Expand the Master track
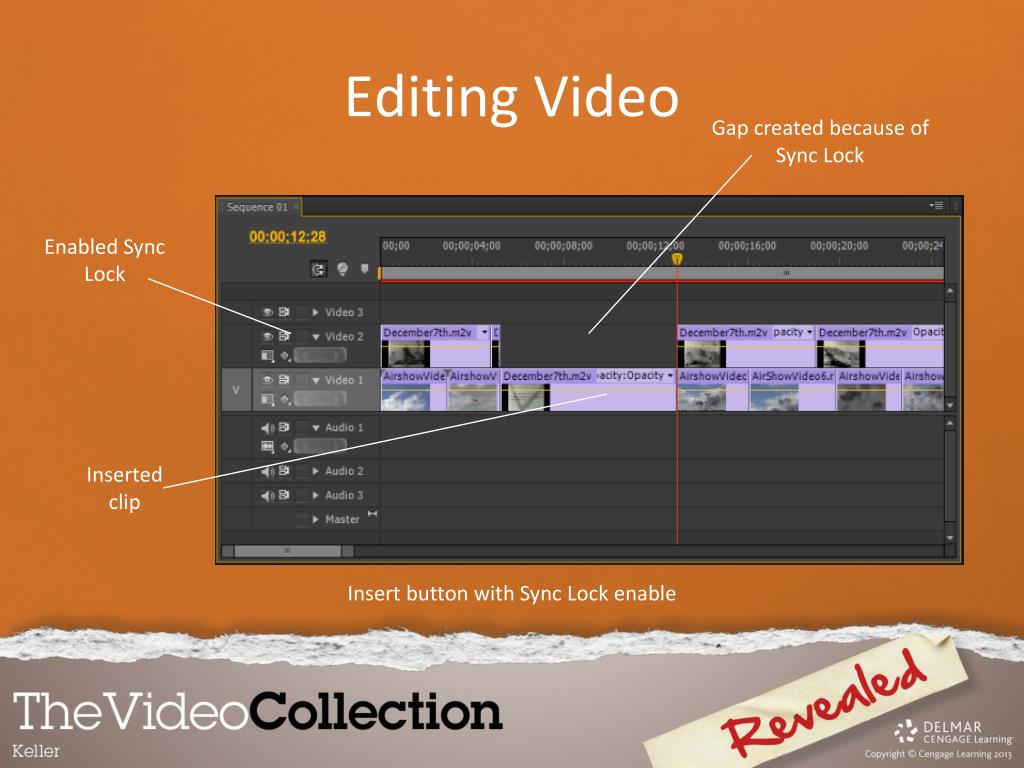Screen dimensions: 1024x768 (x=315, y=519)
